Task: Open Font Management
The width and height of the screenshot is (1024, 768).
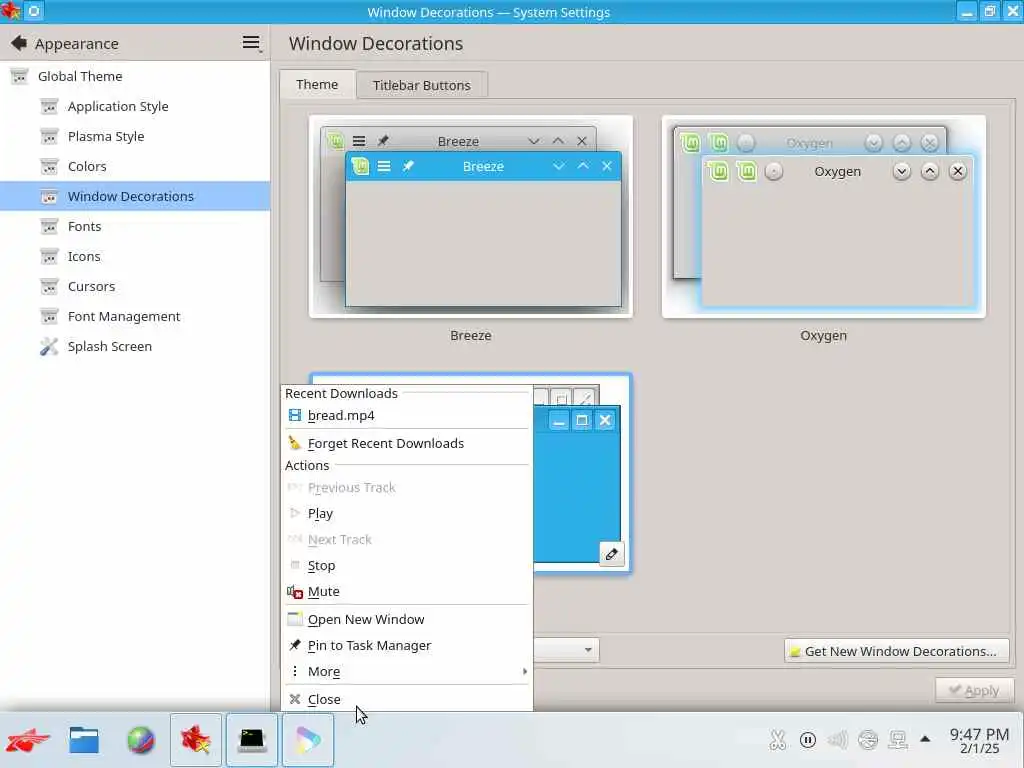Action: point(135,317)
